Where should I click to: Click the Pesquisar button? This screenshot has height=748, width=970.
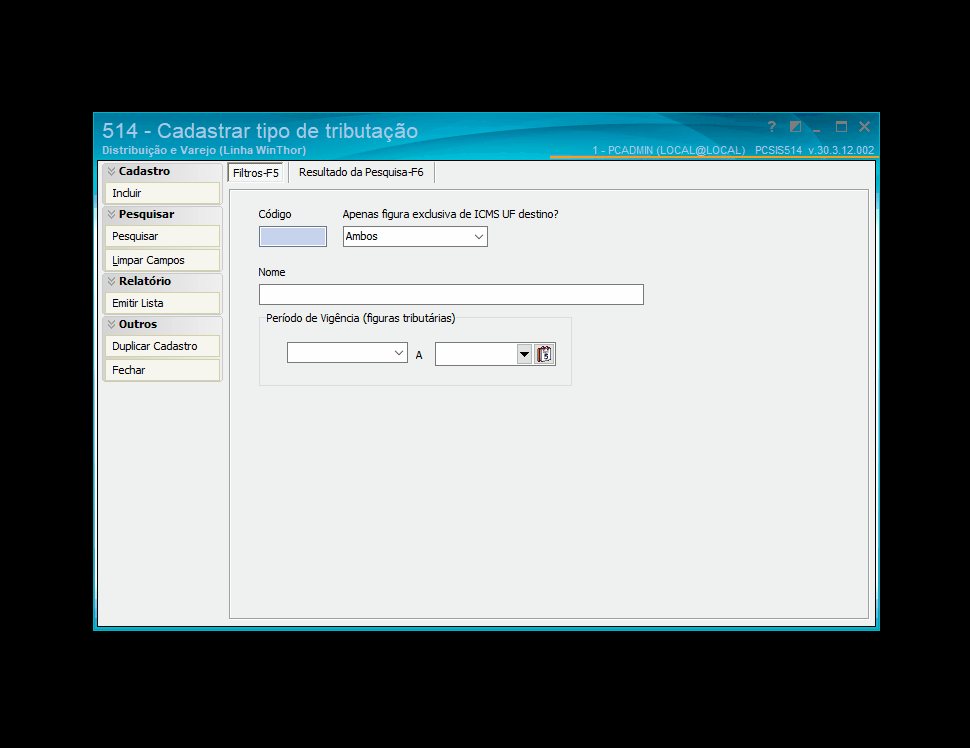click(x=163, y=236)
